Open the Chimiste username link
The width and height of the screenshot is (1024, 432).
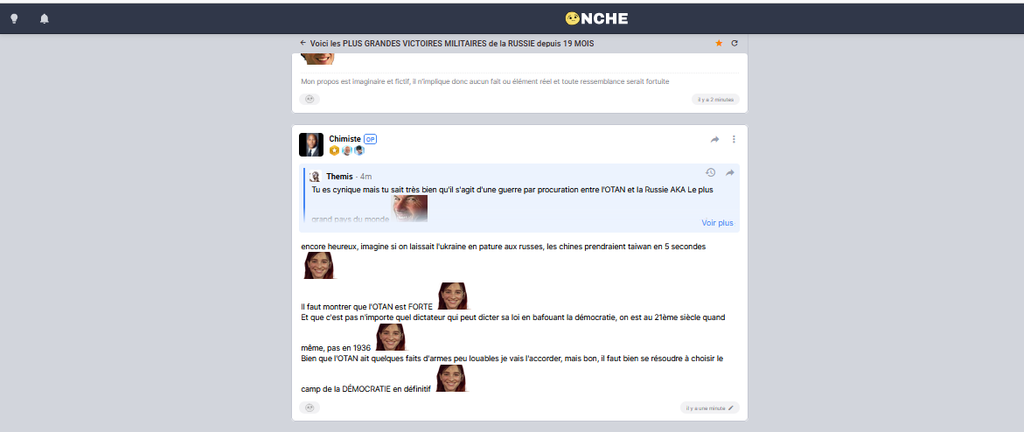coord(344,139)
